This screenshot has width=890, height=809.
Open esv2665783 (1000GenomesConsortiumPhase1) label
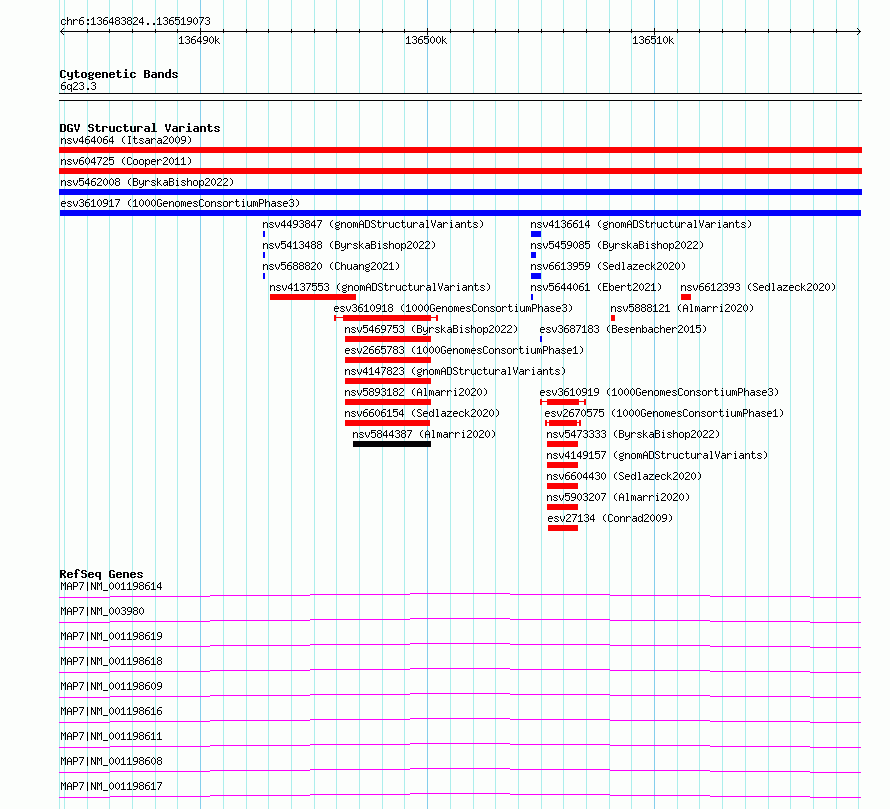tap(464, 350)
